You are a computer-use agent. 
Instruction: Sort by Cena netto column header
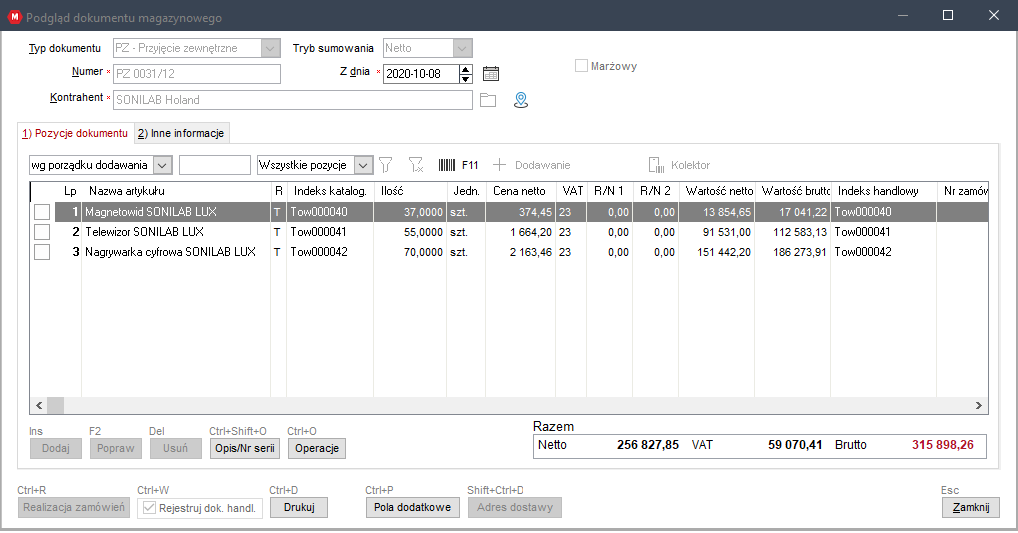click(520, 191)
